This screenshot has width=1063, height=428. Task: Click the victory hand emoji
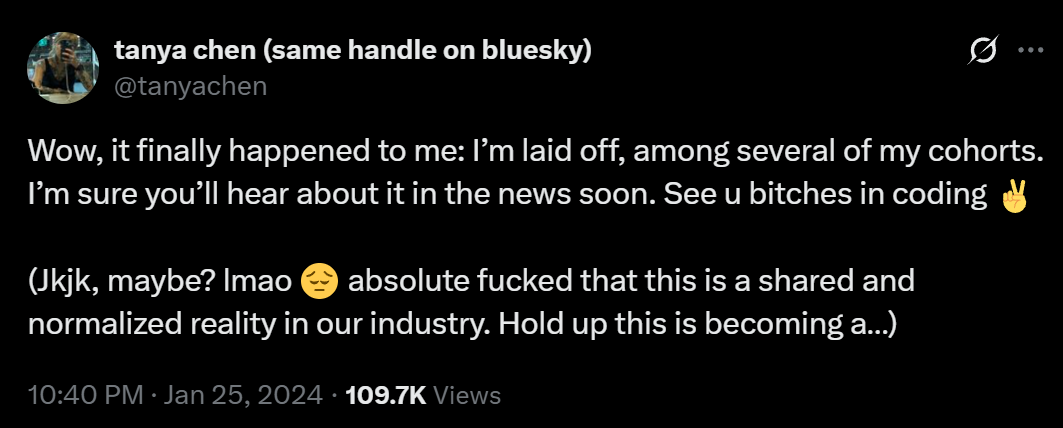click(x=1013, y=195)
